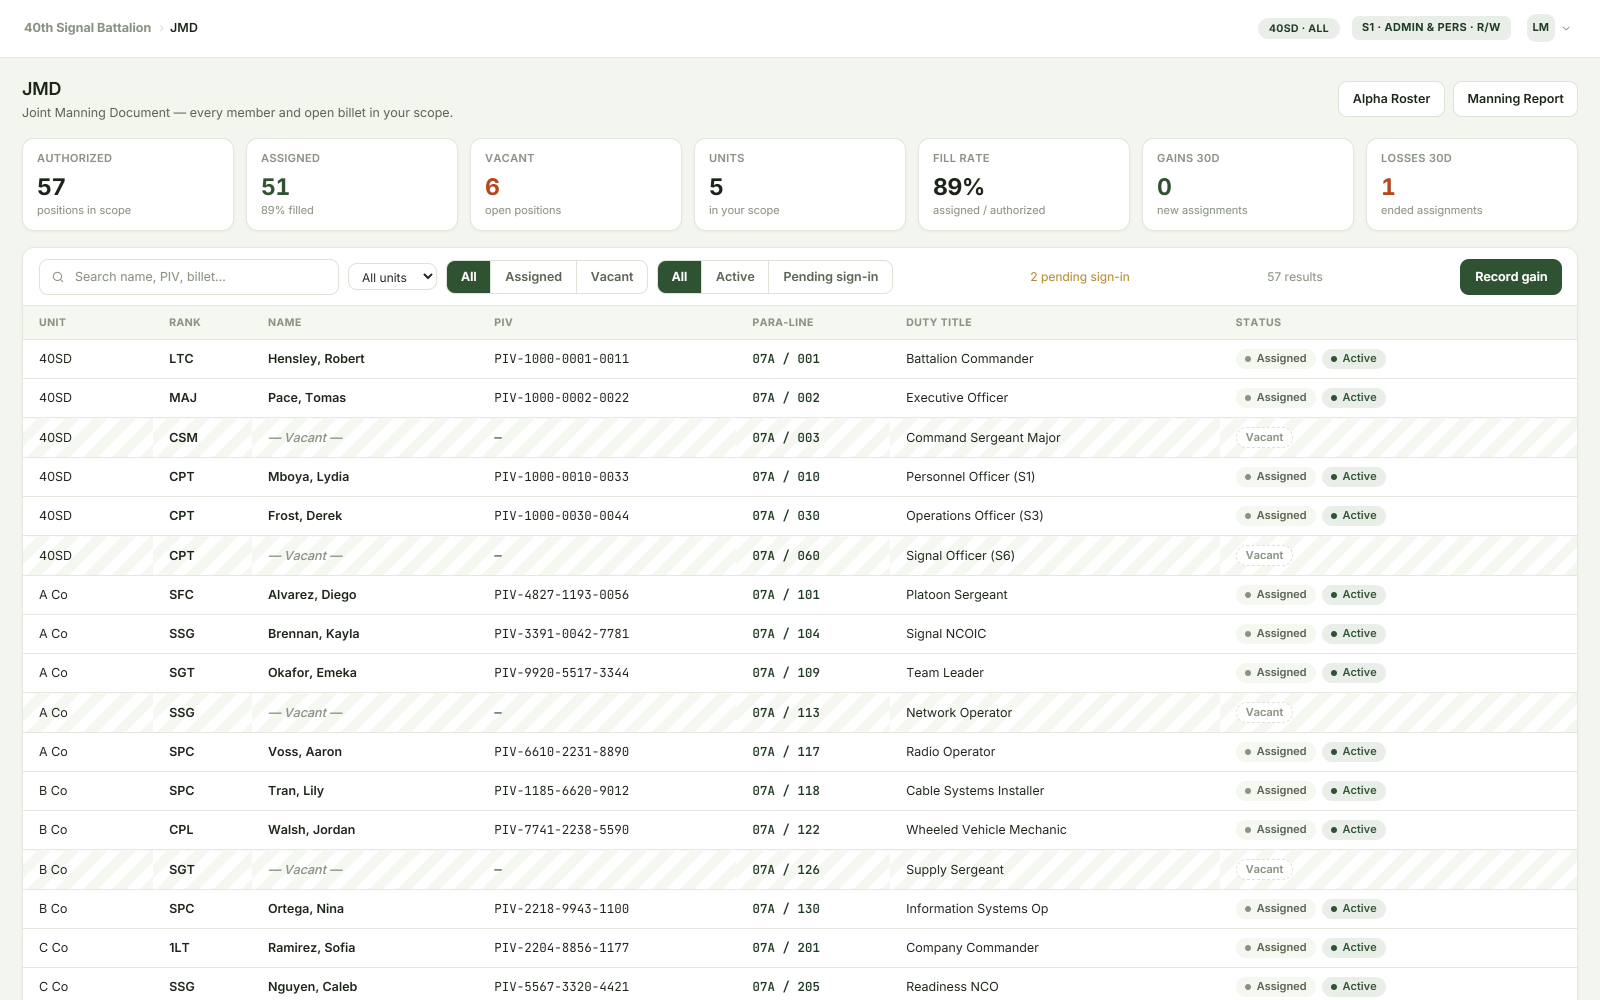Screen dimensions: 1600x1000
Task: Filter to Vacant billets
Action: 612,277
